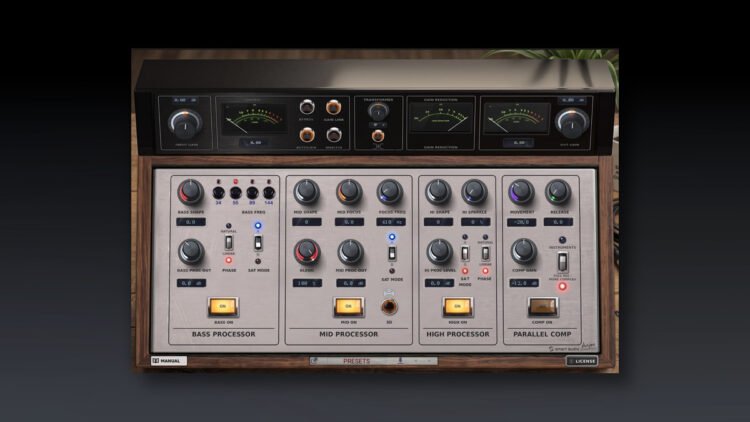Click the Mid Shape value display
Viewport: 750px width, 422px height.
307,222
